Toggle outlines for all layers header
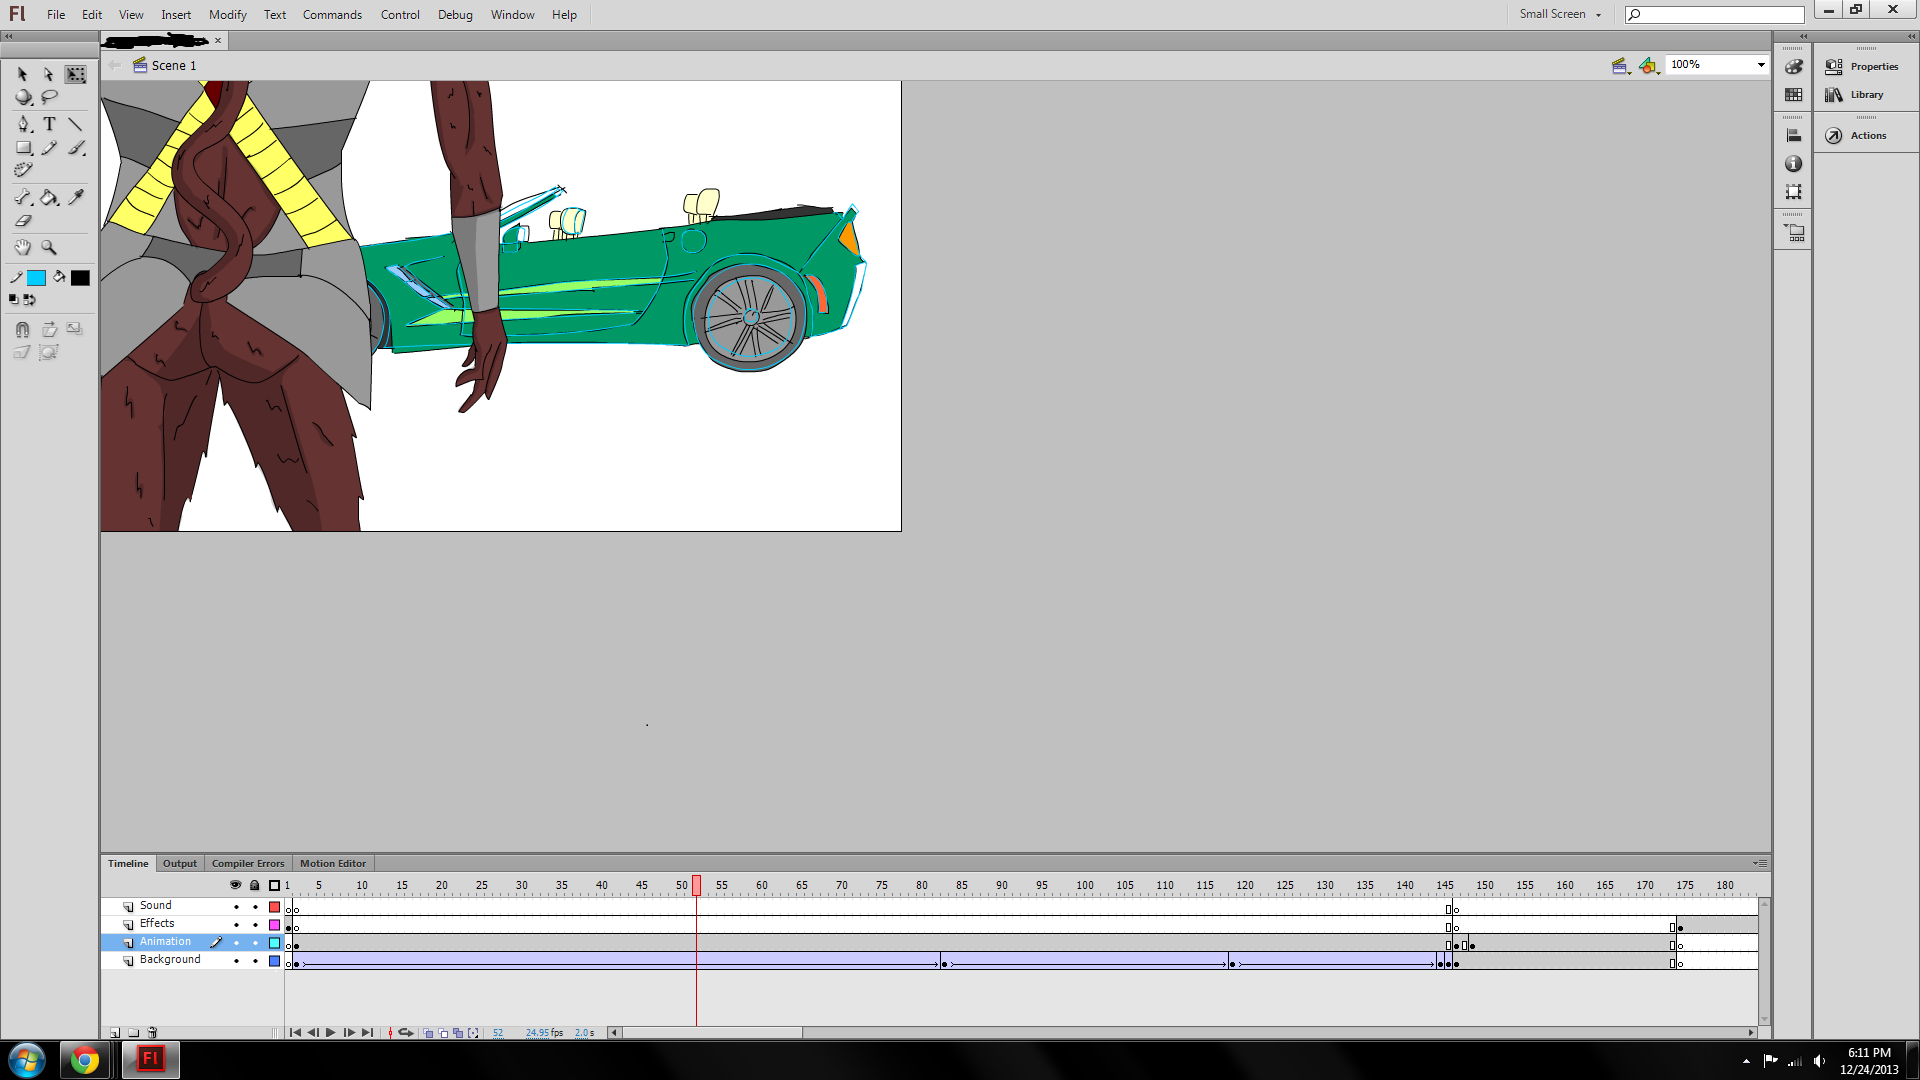Image resolution: width=1920 pixels, height=1080 pixels. [x=274, y=885]
